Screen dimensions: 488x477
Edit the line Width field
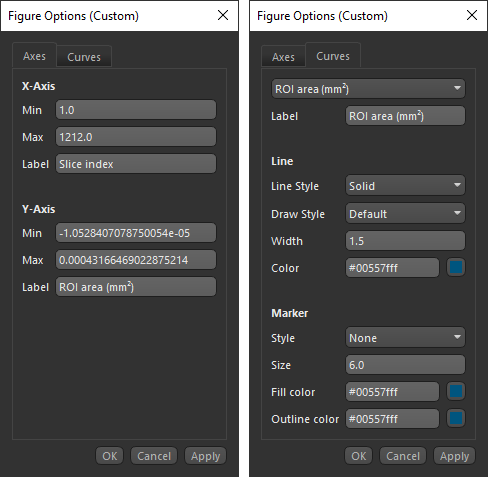[405, 241]
